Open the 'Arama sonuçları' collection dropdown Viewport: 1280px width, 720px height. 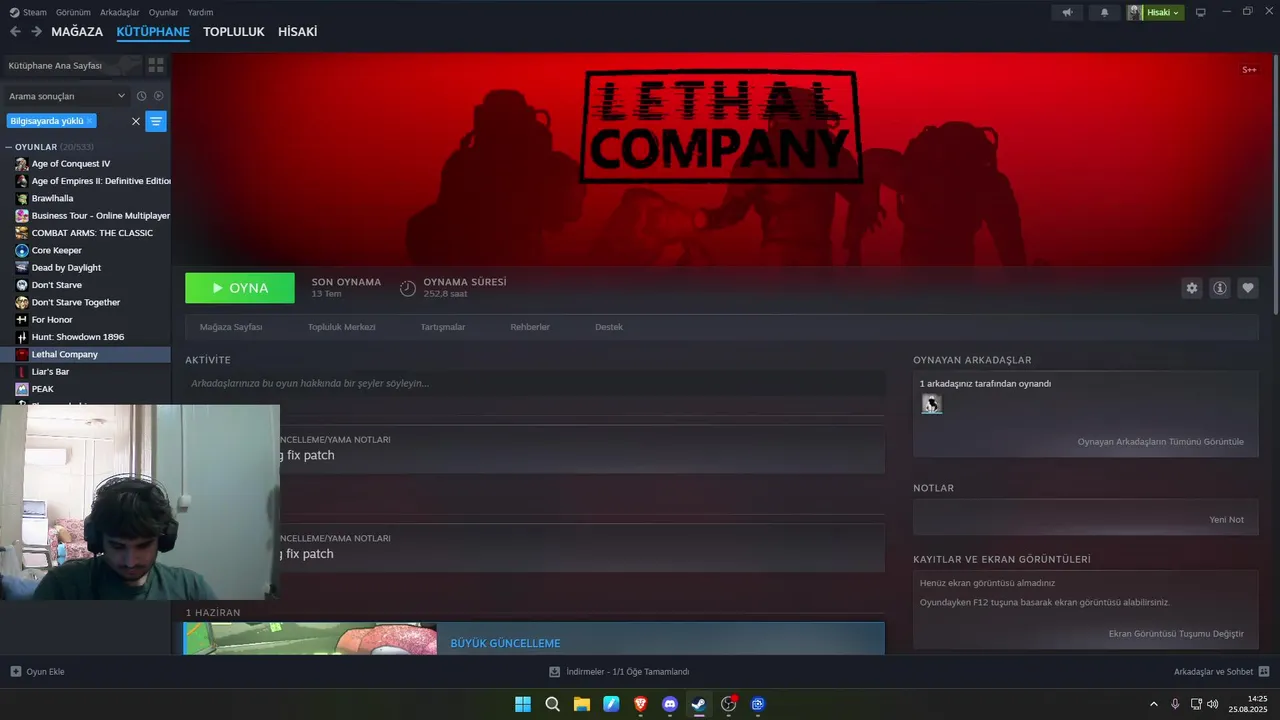(66, 96)
